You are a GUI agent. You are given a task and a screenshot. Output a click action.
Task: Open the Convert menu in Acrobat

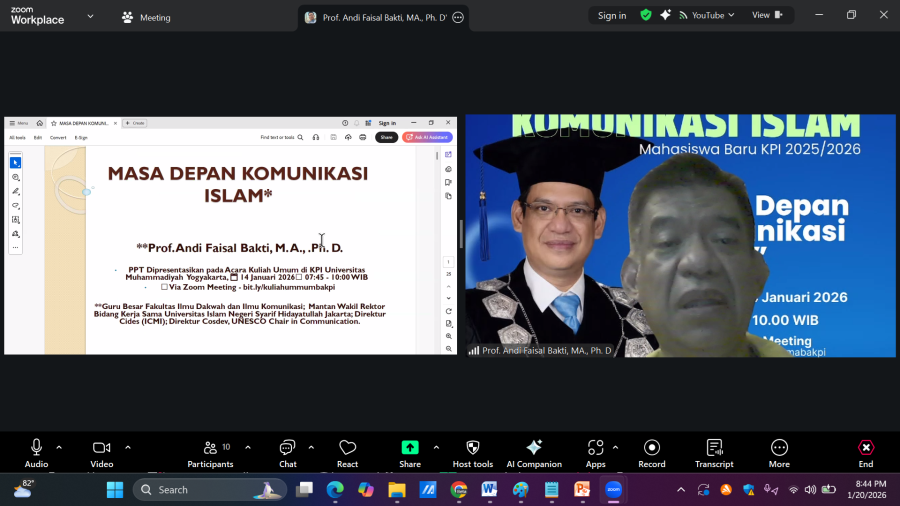[x=58, y=138]
